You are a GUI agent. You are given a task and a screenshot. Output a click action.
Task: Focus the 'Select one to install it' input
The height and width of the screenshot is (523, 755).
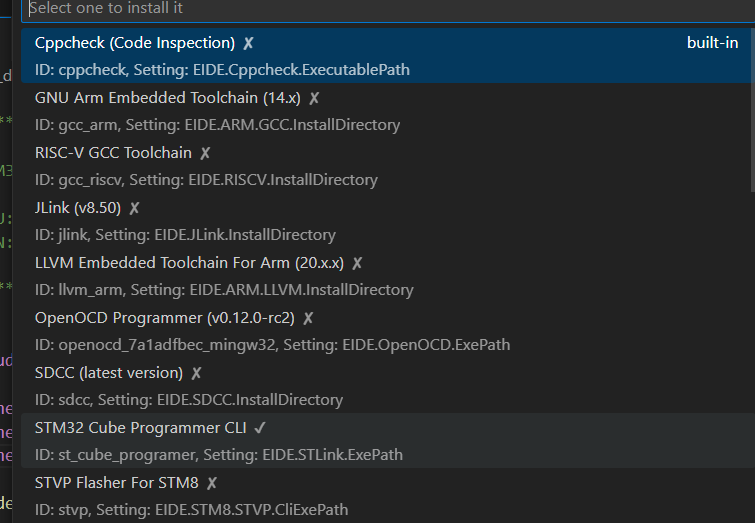[388, 9]
